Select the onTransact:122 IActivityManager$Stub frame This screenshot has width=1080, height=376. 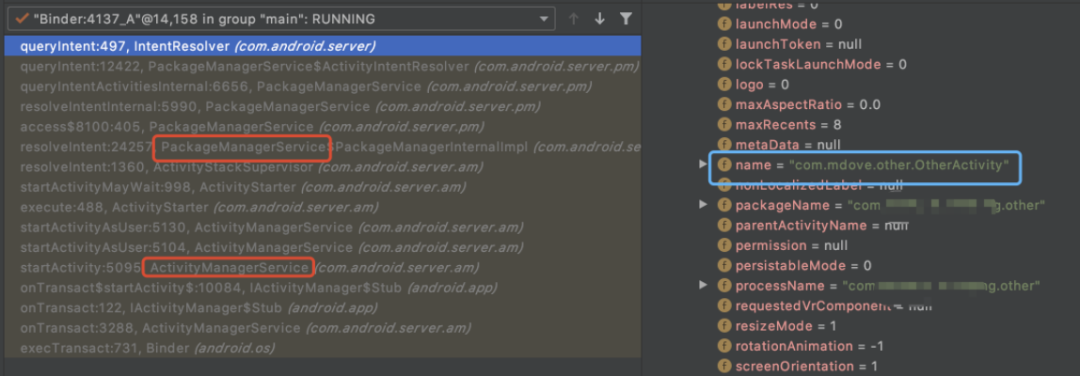point(321,307)
